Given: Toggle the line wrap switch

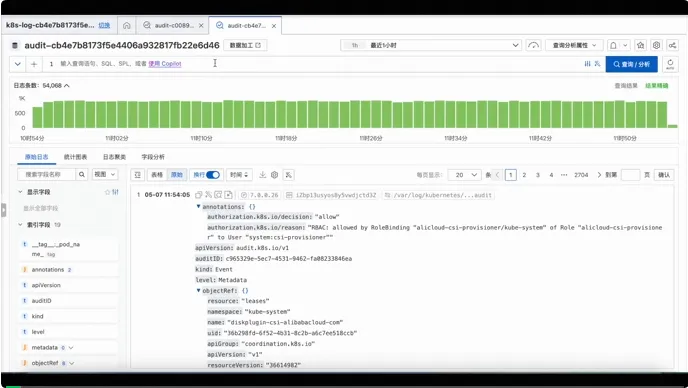Looking at the screenshot, I should pos(213,175).
